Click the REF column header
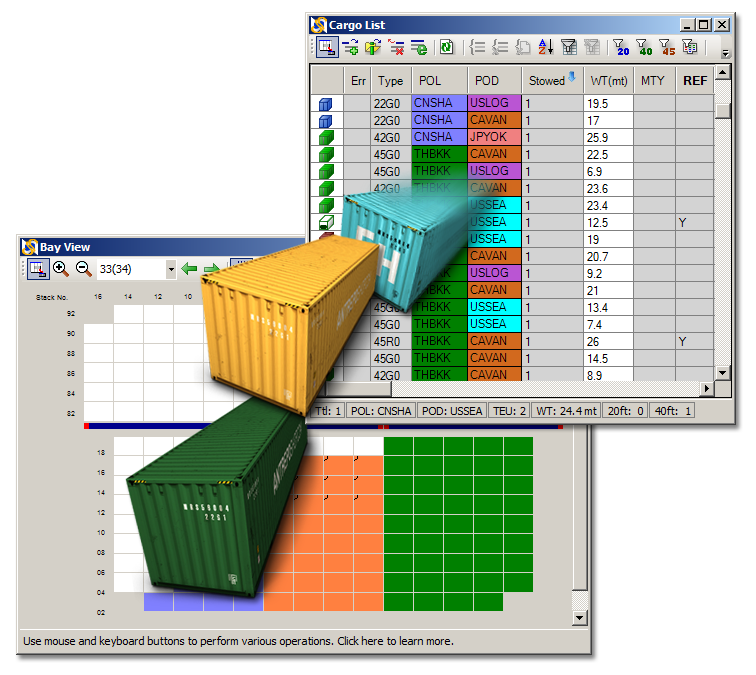The image size is (756, 675). (695, 81)
